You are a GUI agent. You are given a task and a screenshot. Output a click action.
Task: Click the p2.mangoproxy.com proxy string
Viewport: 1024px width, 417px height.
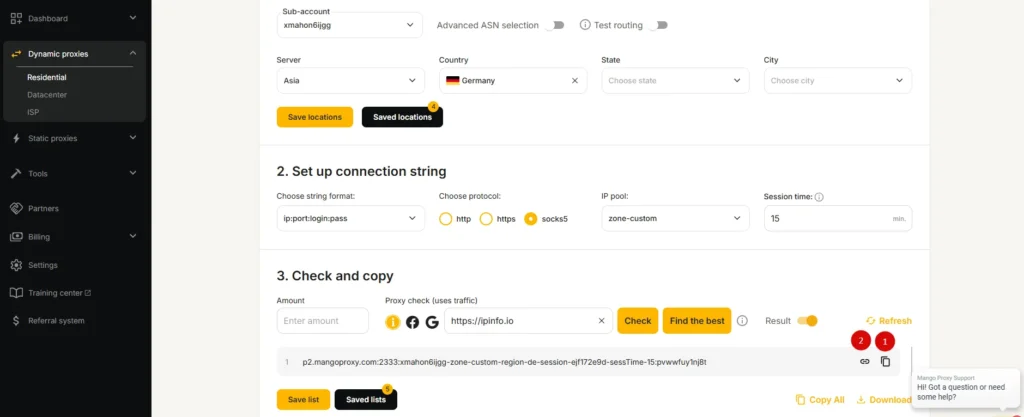click(504, 362)
